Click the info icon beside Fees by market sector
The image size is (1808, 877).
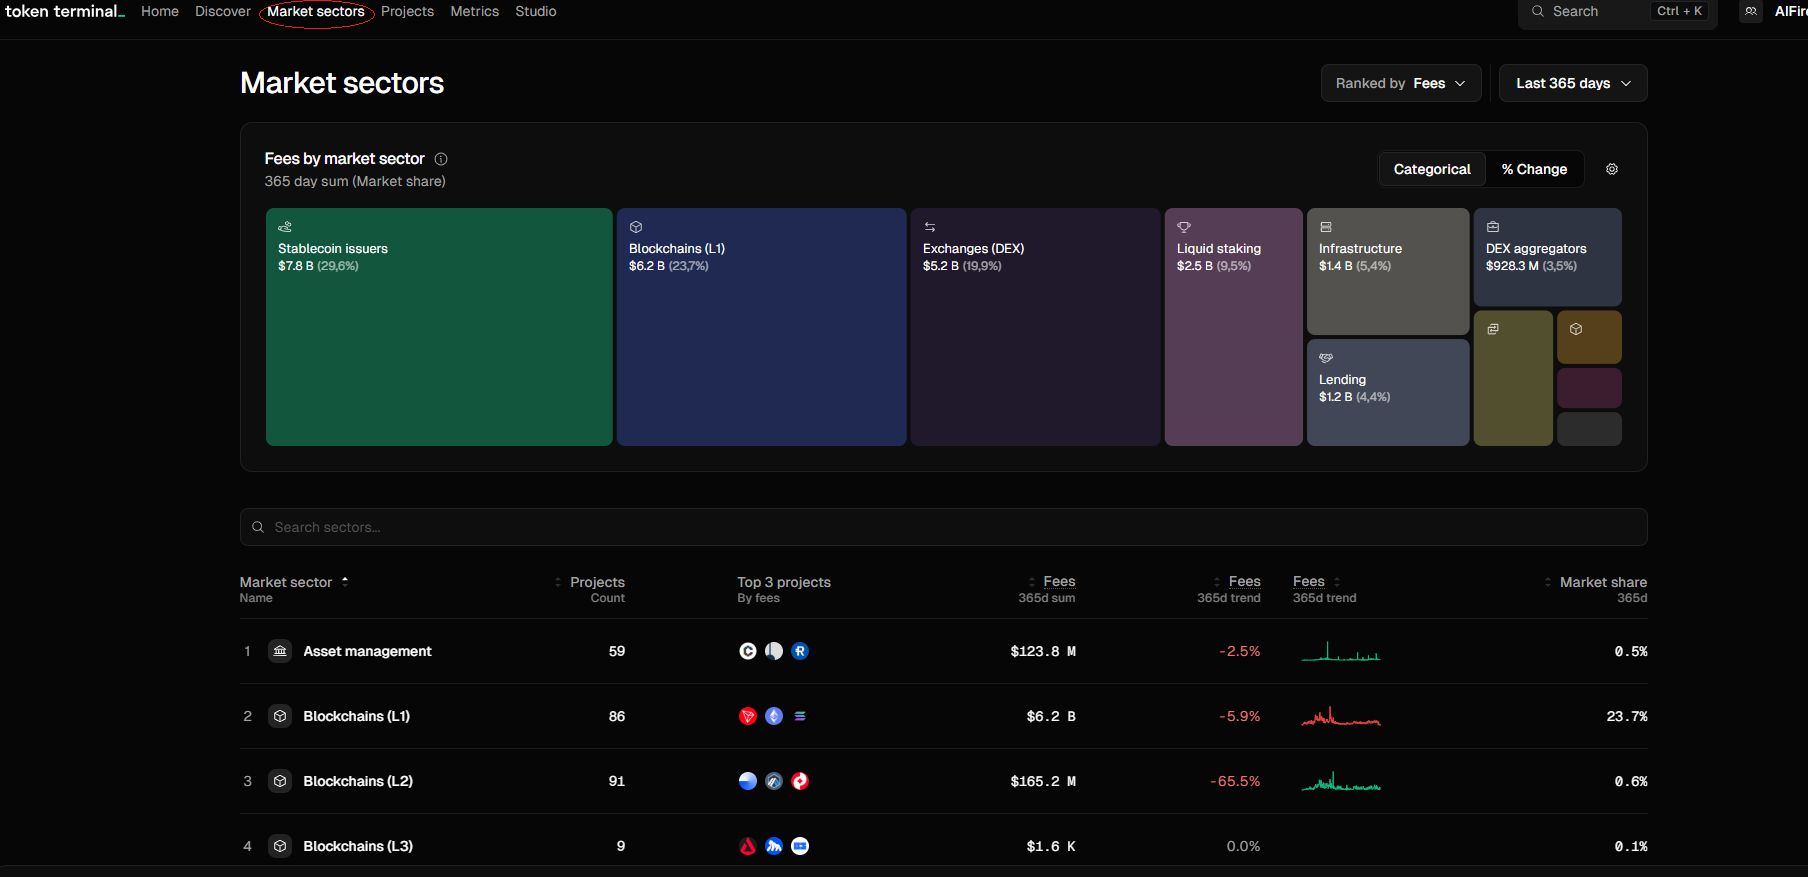441,159
